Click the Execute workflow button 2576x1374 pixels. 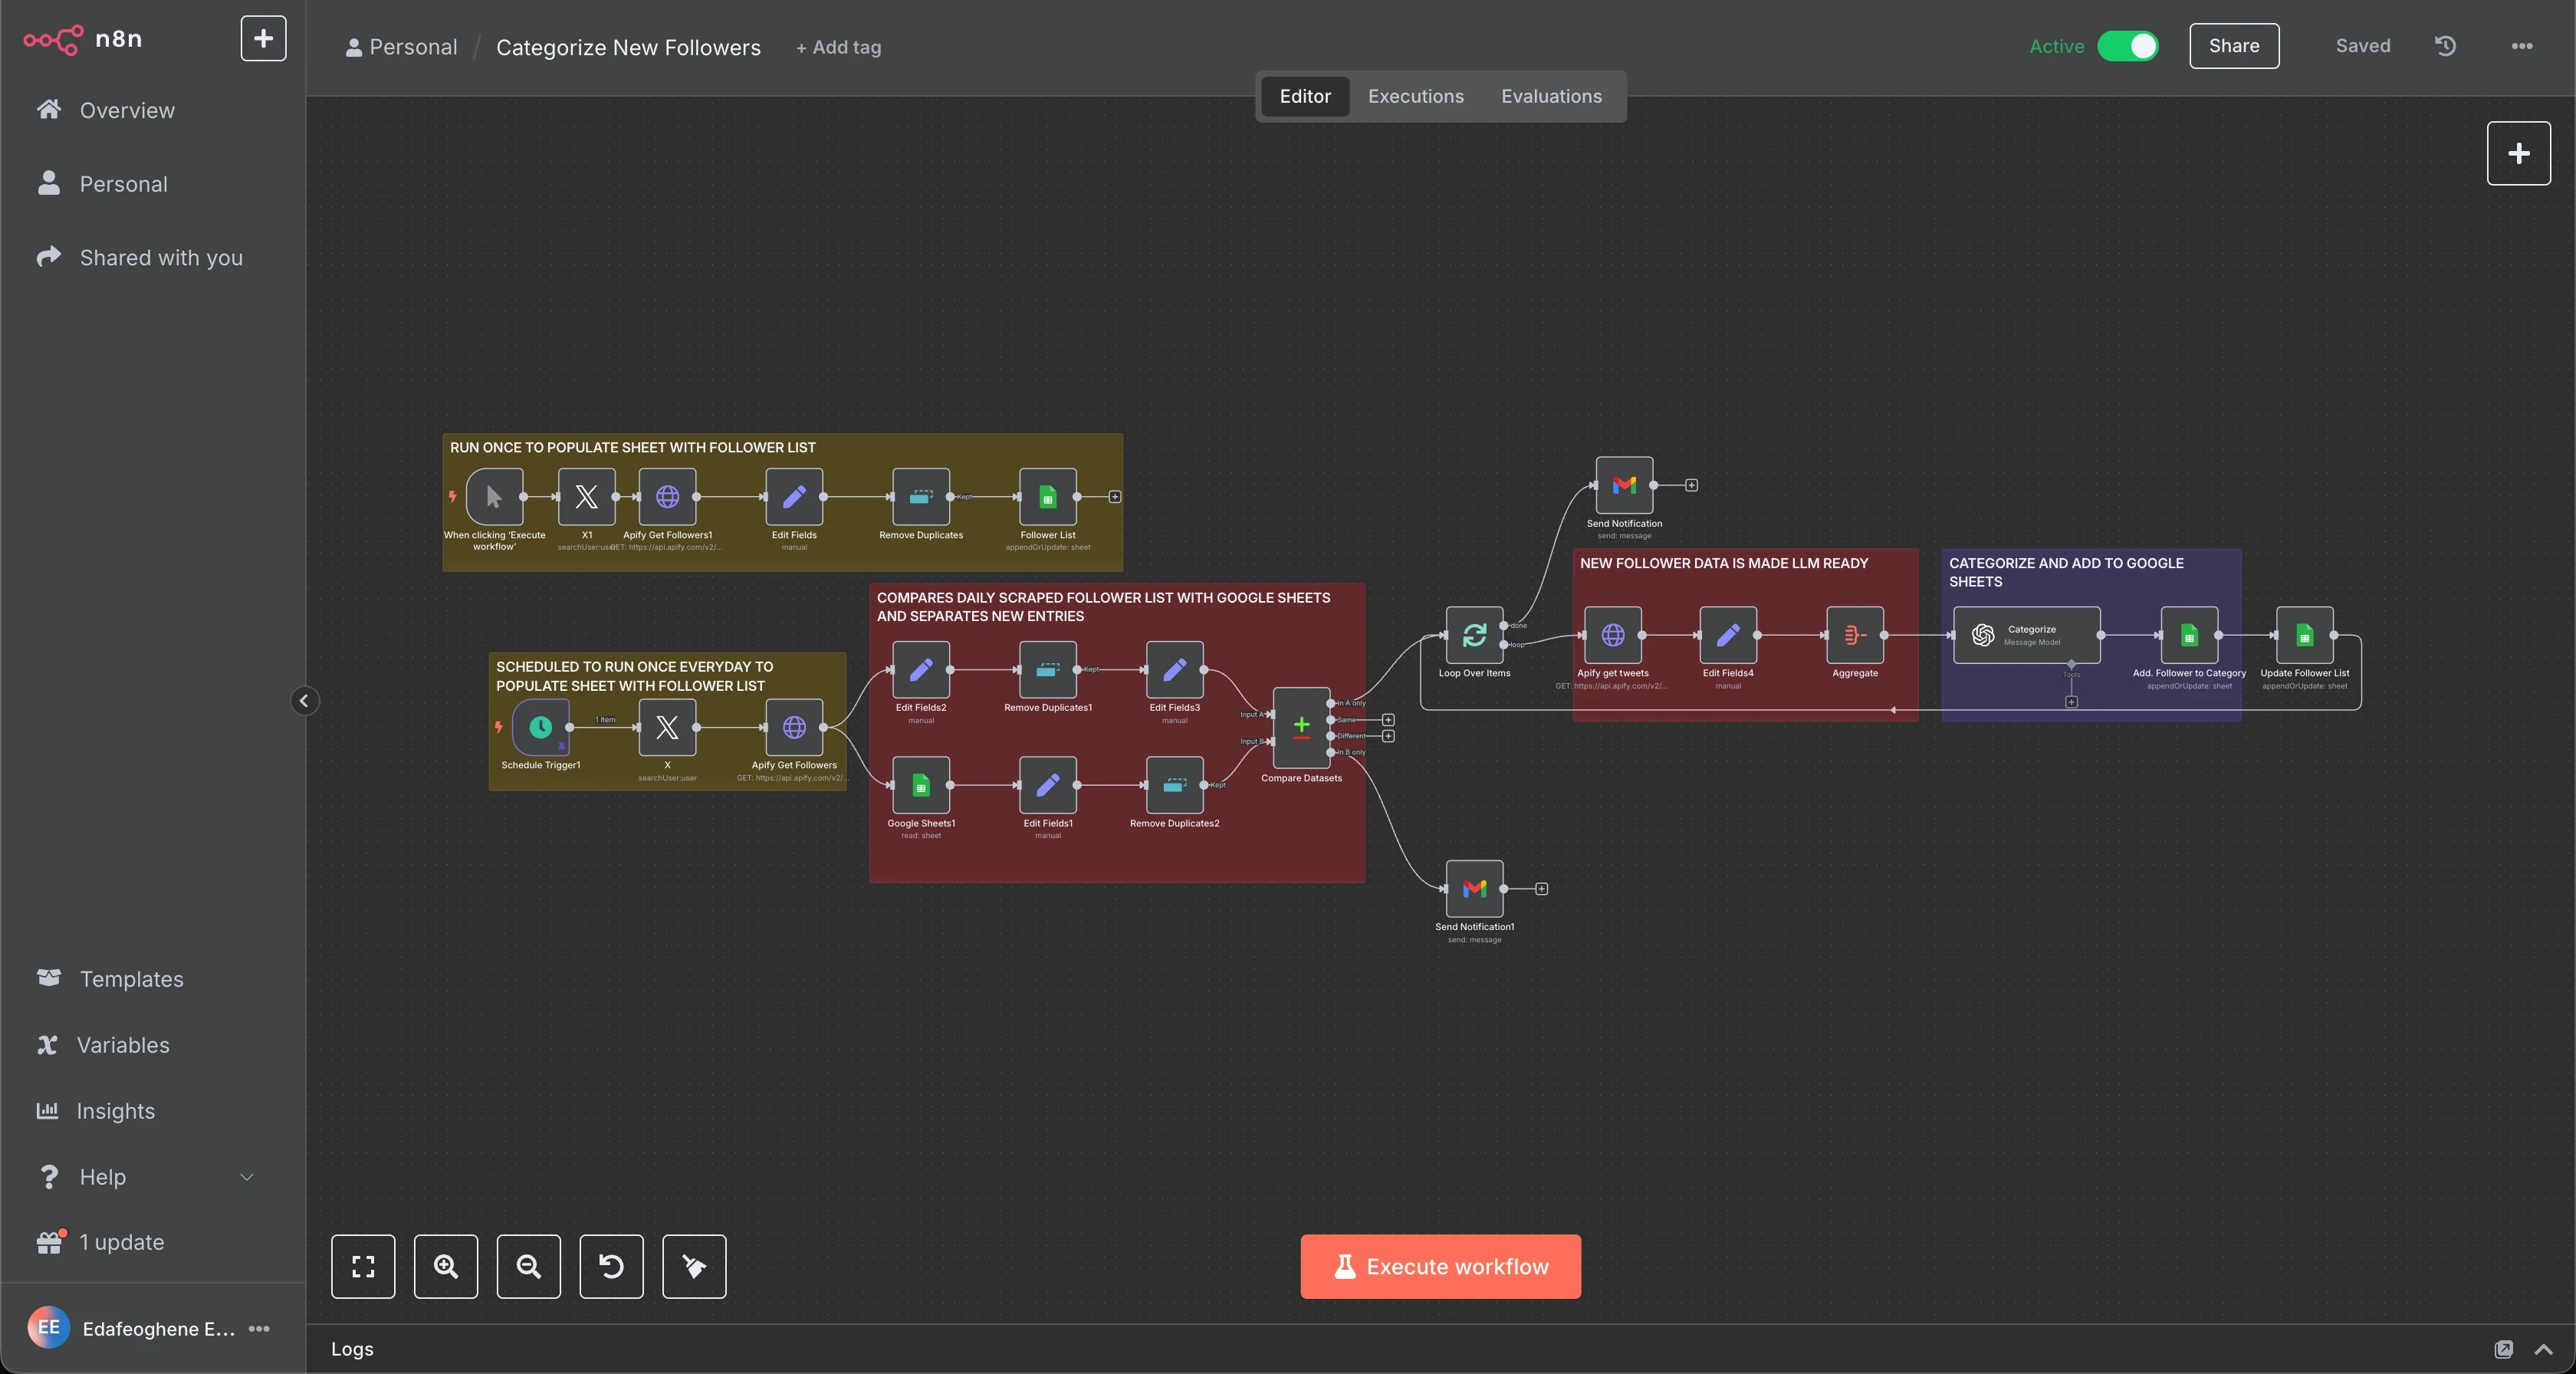click(x=1440, y=1266)
